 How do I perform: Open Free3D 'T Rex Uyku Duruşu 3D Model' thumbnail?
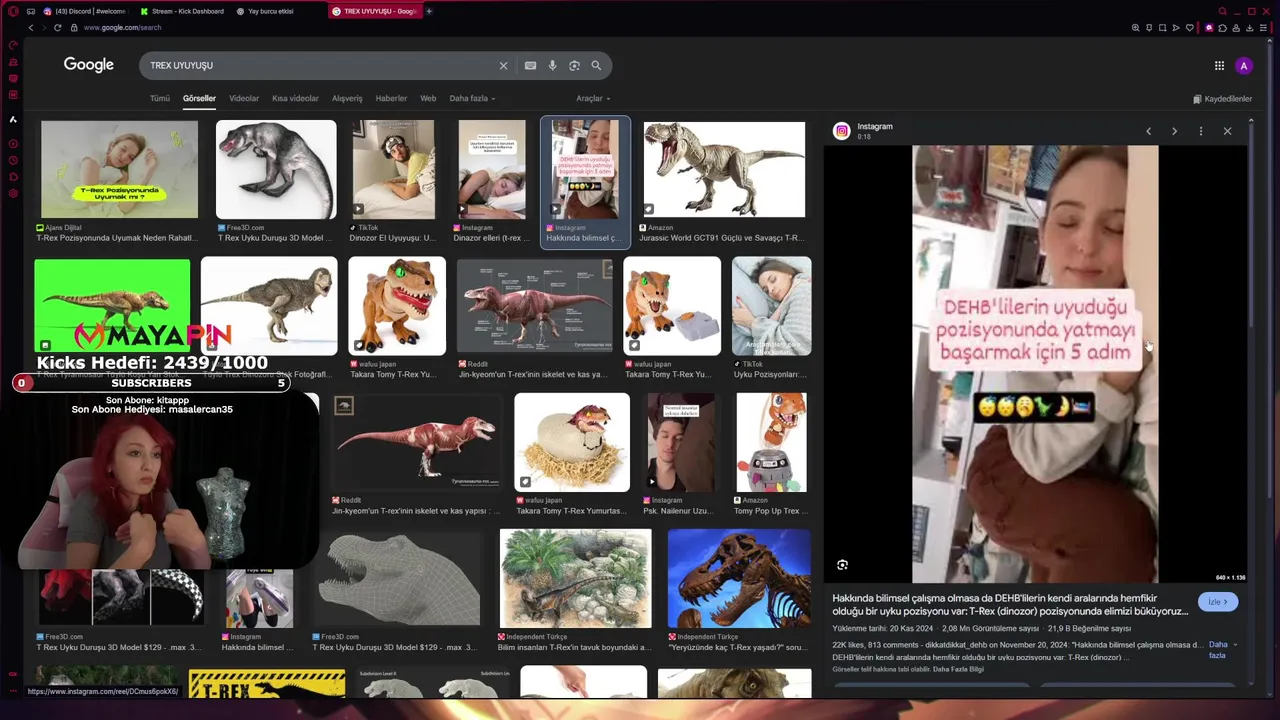[276, 170]
